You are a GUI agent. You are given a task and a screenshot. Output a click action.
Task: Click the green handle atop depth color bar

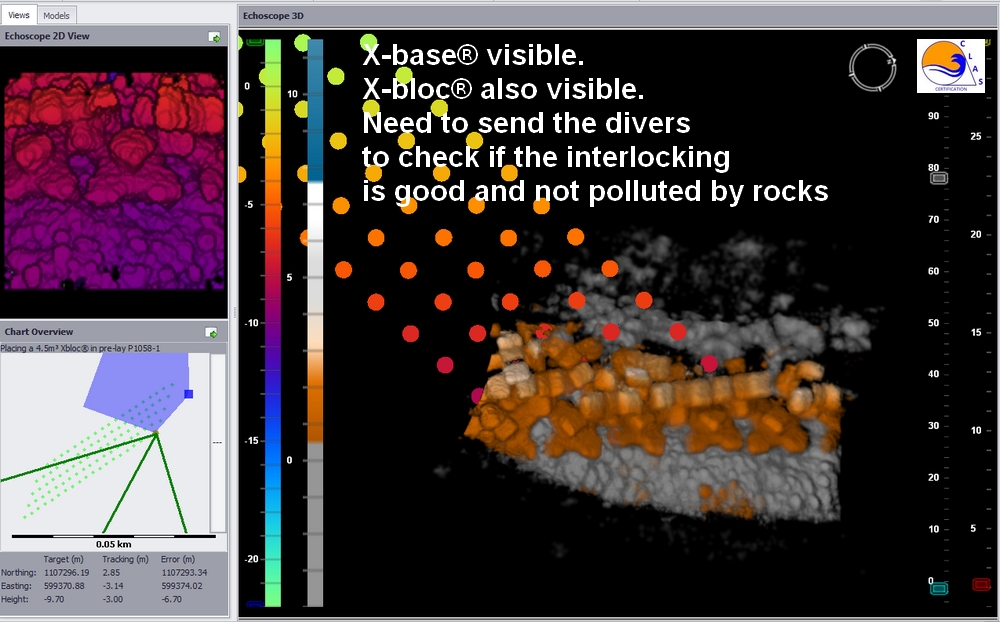(255, 42)
